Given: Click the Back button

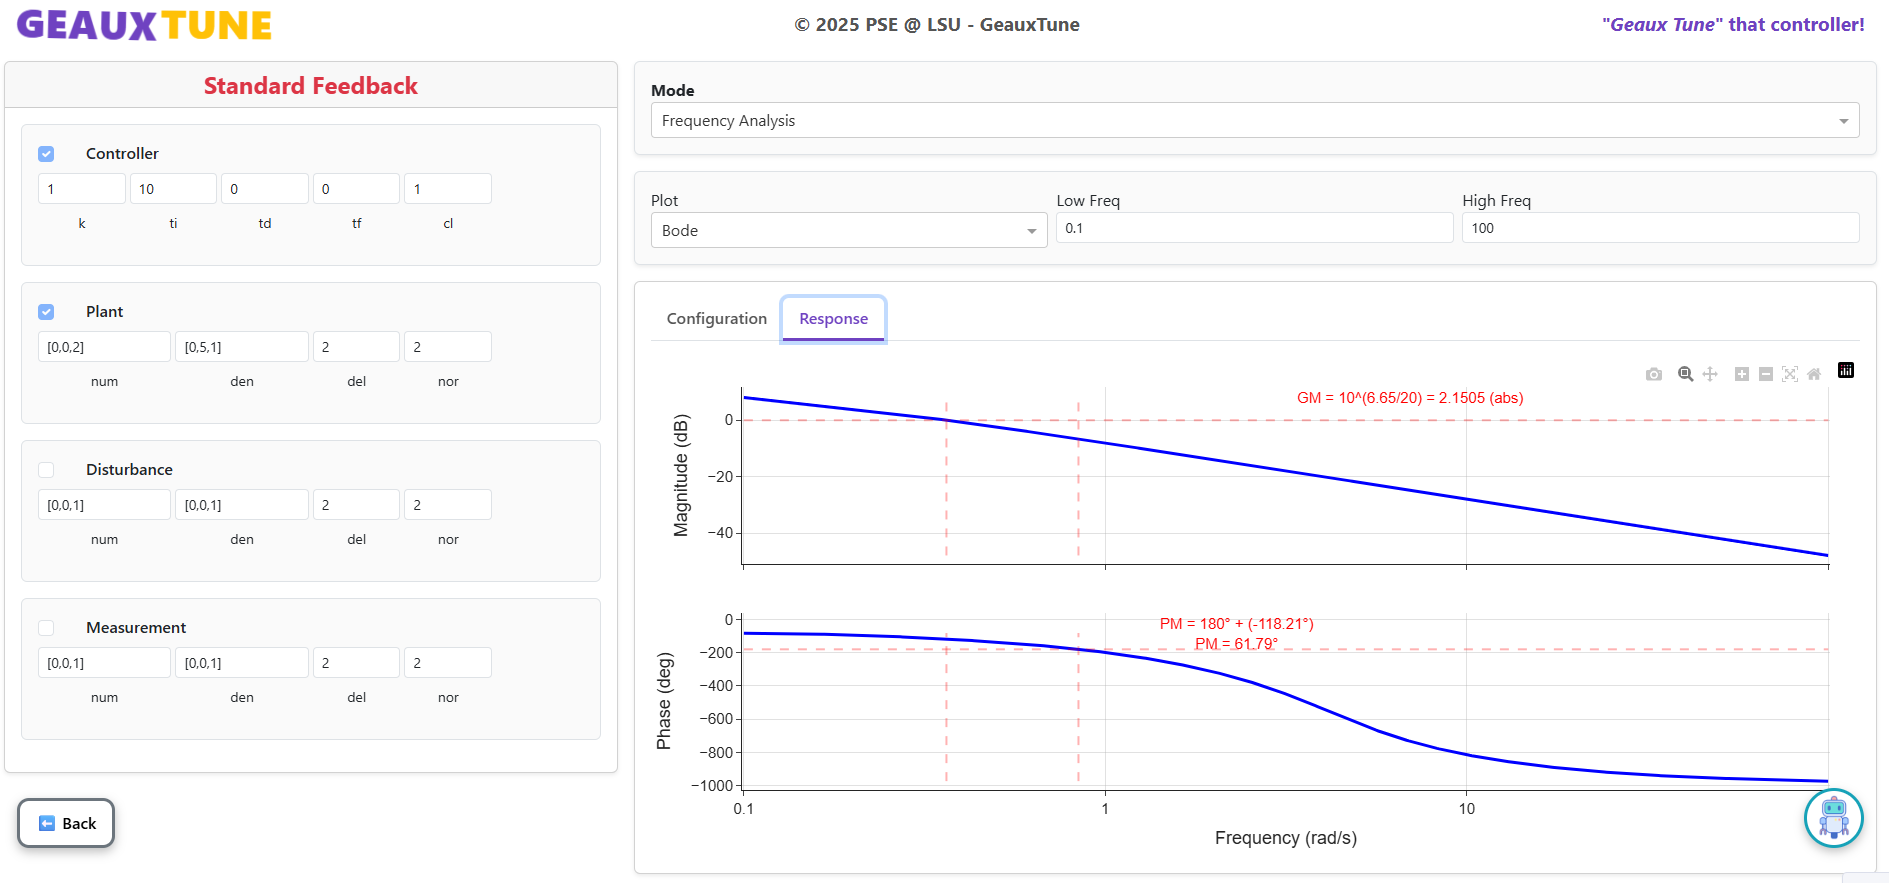Looking at the screenshot, I should (x=66, y=823).
